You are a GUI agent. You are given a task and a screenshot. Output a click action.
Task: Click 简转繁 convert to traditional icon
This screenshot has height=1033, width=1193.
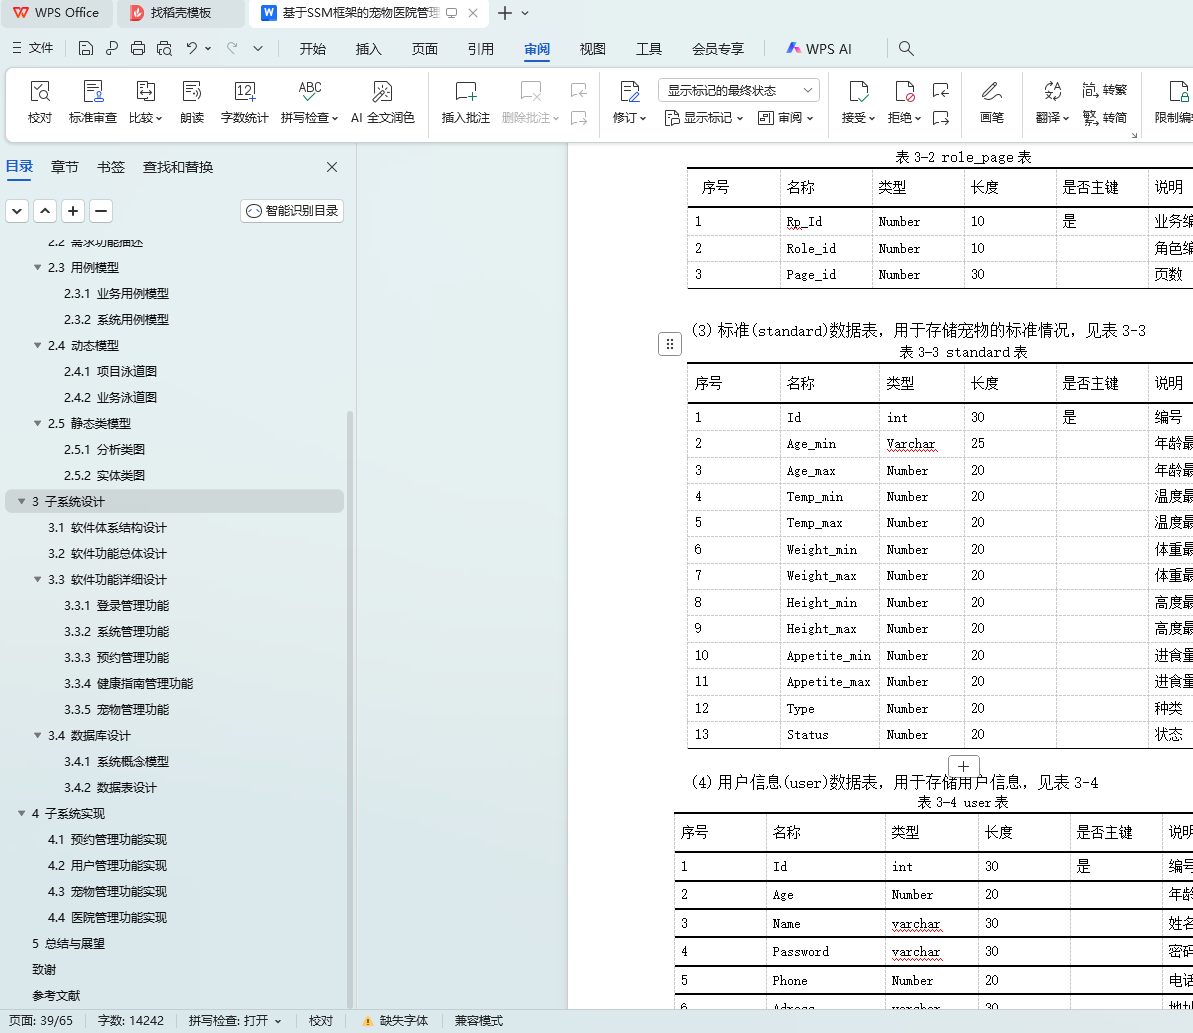(x=1104, y=90)
